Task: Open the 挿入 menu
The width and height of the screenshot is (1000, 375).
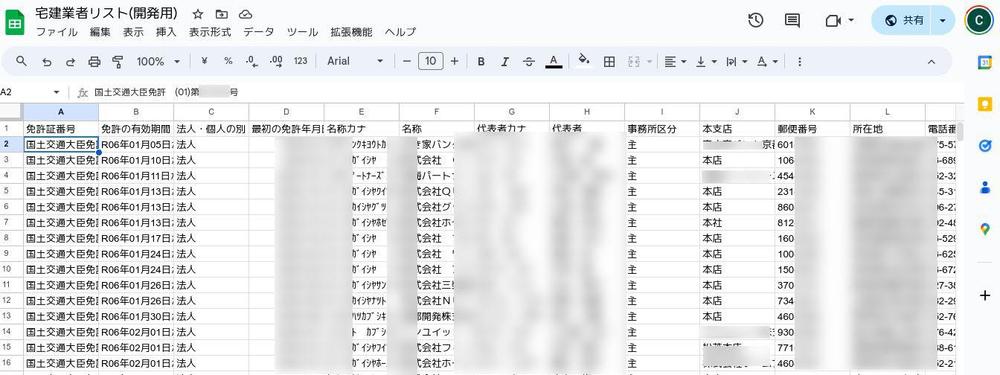Action: (166, 32)
